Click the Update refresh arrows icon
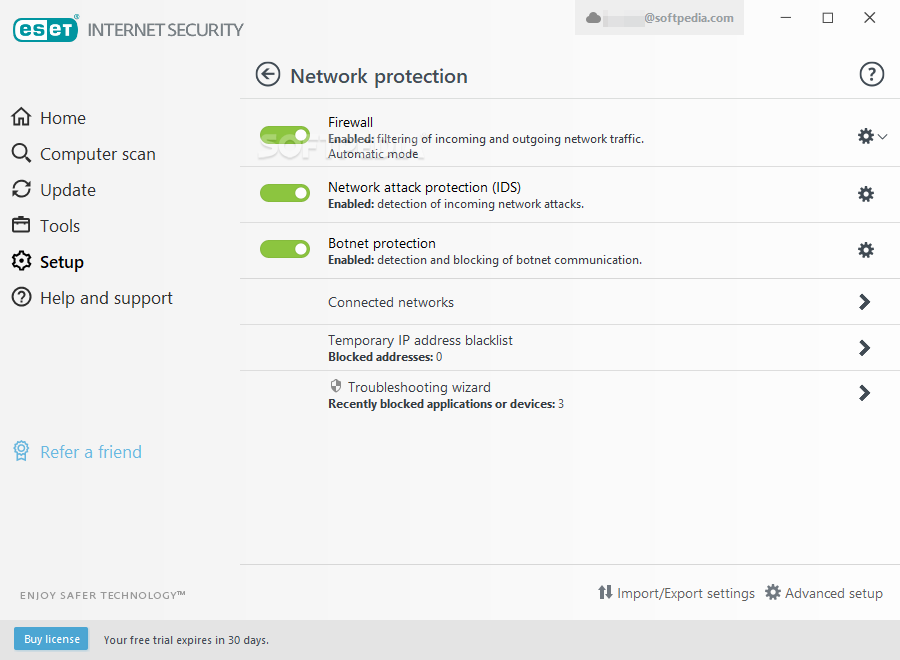The image size is (900, 660). 21,189
